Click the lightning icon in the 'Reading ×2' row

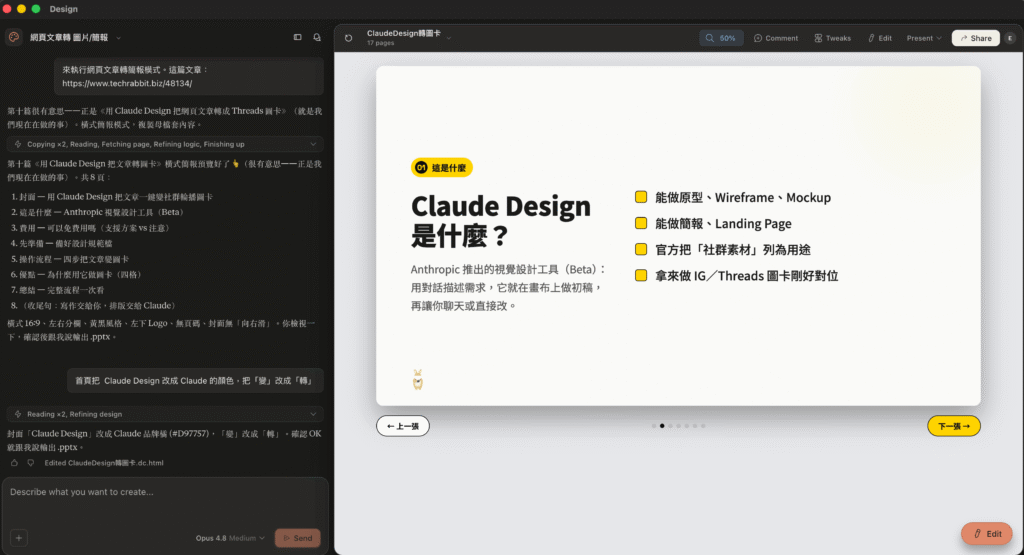click(18, 414)
